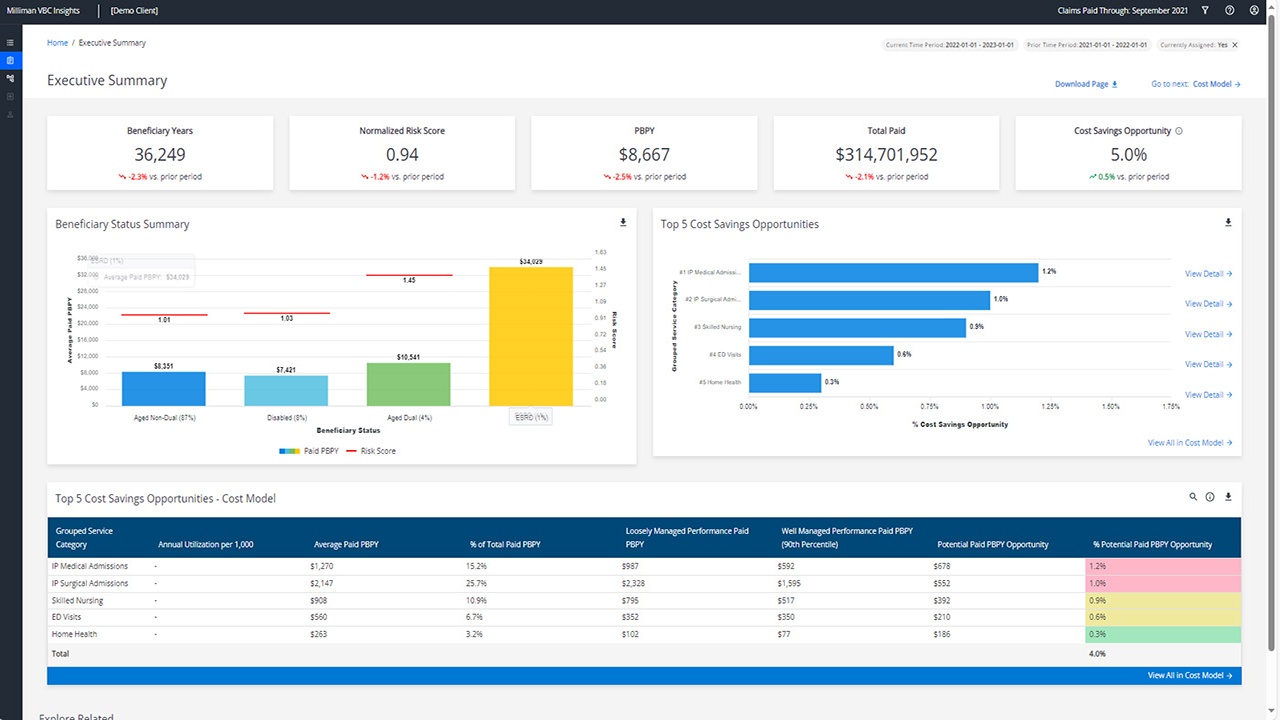Click View All in Cost Model in the table footer
The image size is (1280, 720).
[1190, 676]
